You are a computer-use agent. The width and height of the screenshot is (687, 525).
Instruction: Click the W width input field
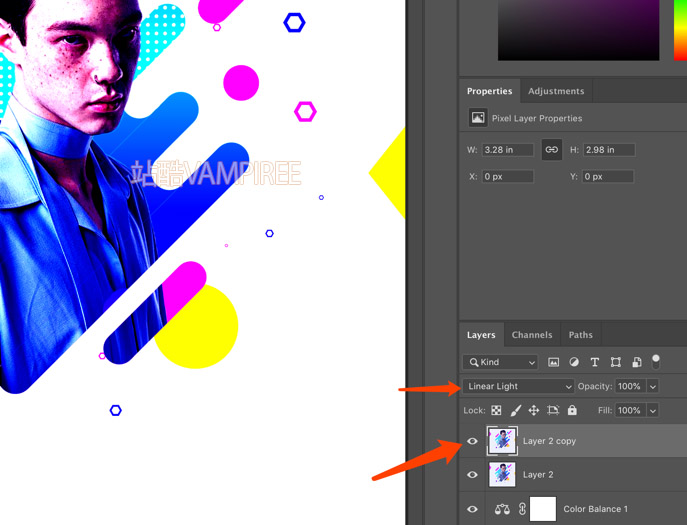point(507,149)
